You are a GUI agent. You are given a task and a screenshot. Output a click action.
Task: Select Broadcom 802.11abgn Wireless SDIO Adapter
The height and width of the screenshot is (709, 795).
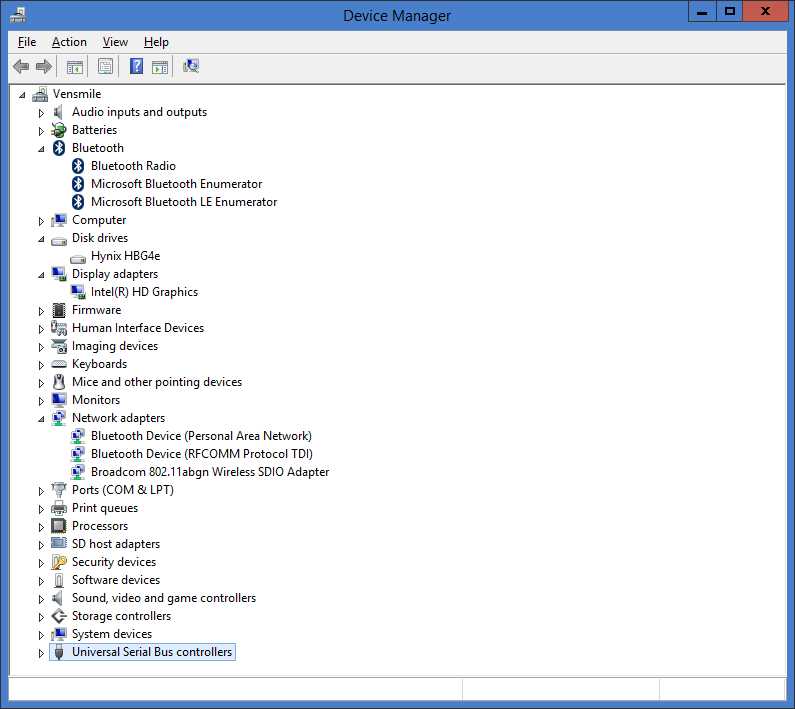pos(210,472)
